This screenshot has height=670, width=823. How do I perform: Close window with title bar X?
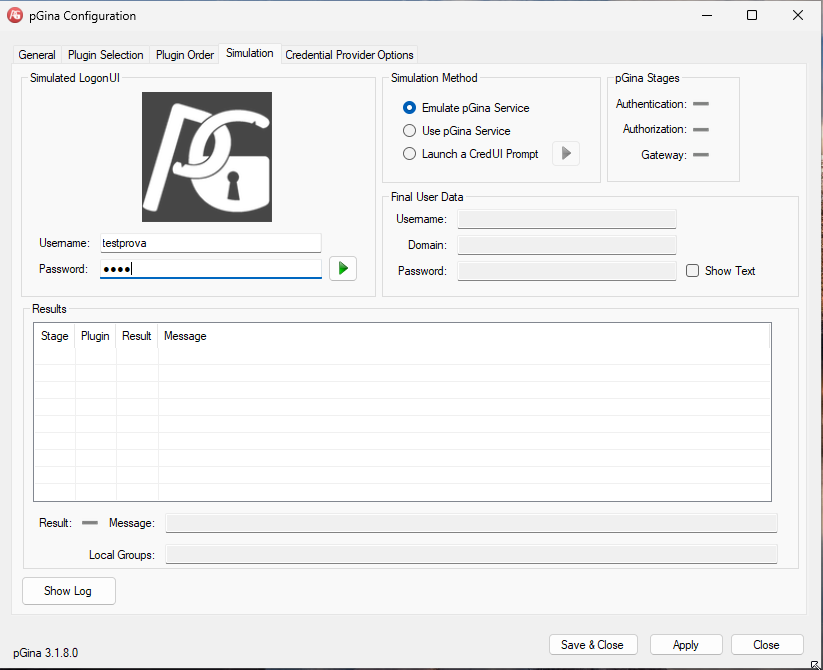[x=798, y=15]
